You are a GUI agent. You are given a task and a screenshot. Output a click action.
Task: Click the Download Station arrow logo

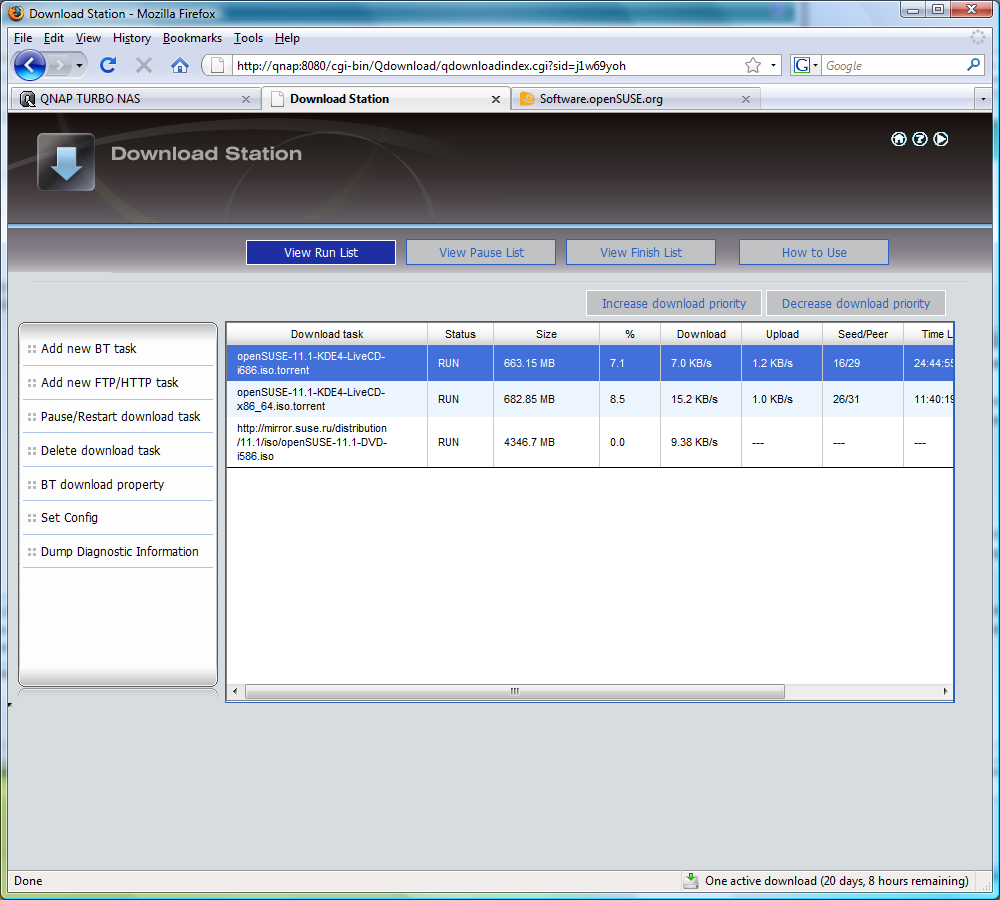pos(66,161)
